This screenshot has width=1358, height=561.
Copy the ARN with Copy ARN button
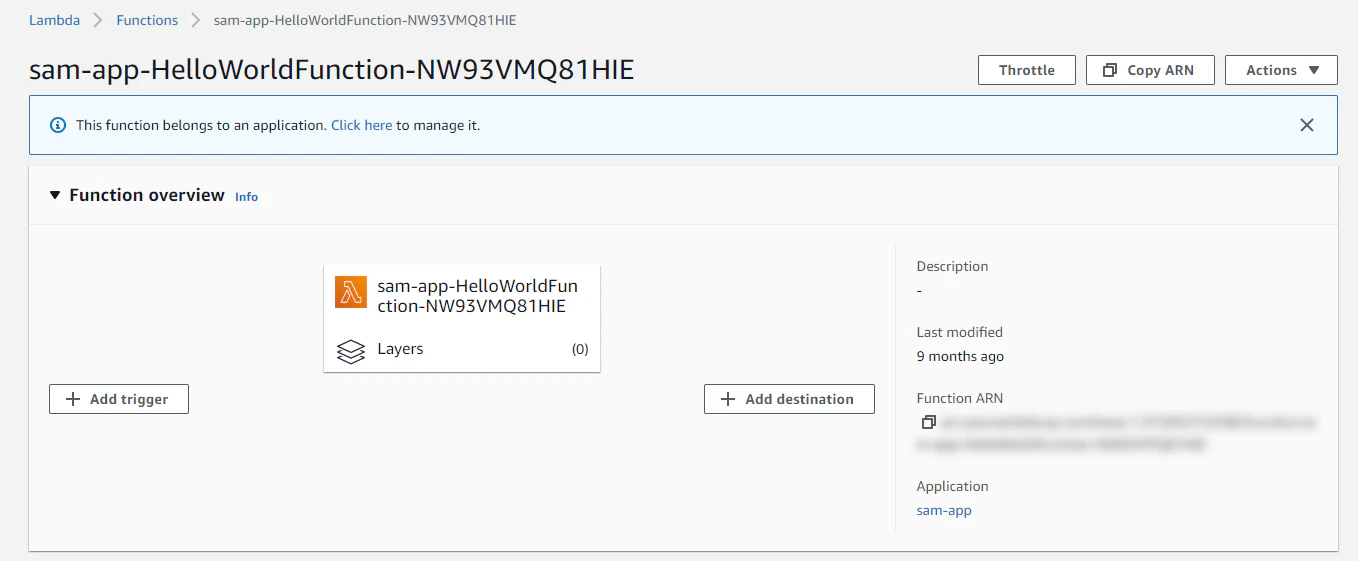tap(1150, 70)
